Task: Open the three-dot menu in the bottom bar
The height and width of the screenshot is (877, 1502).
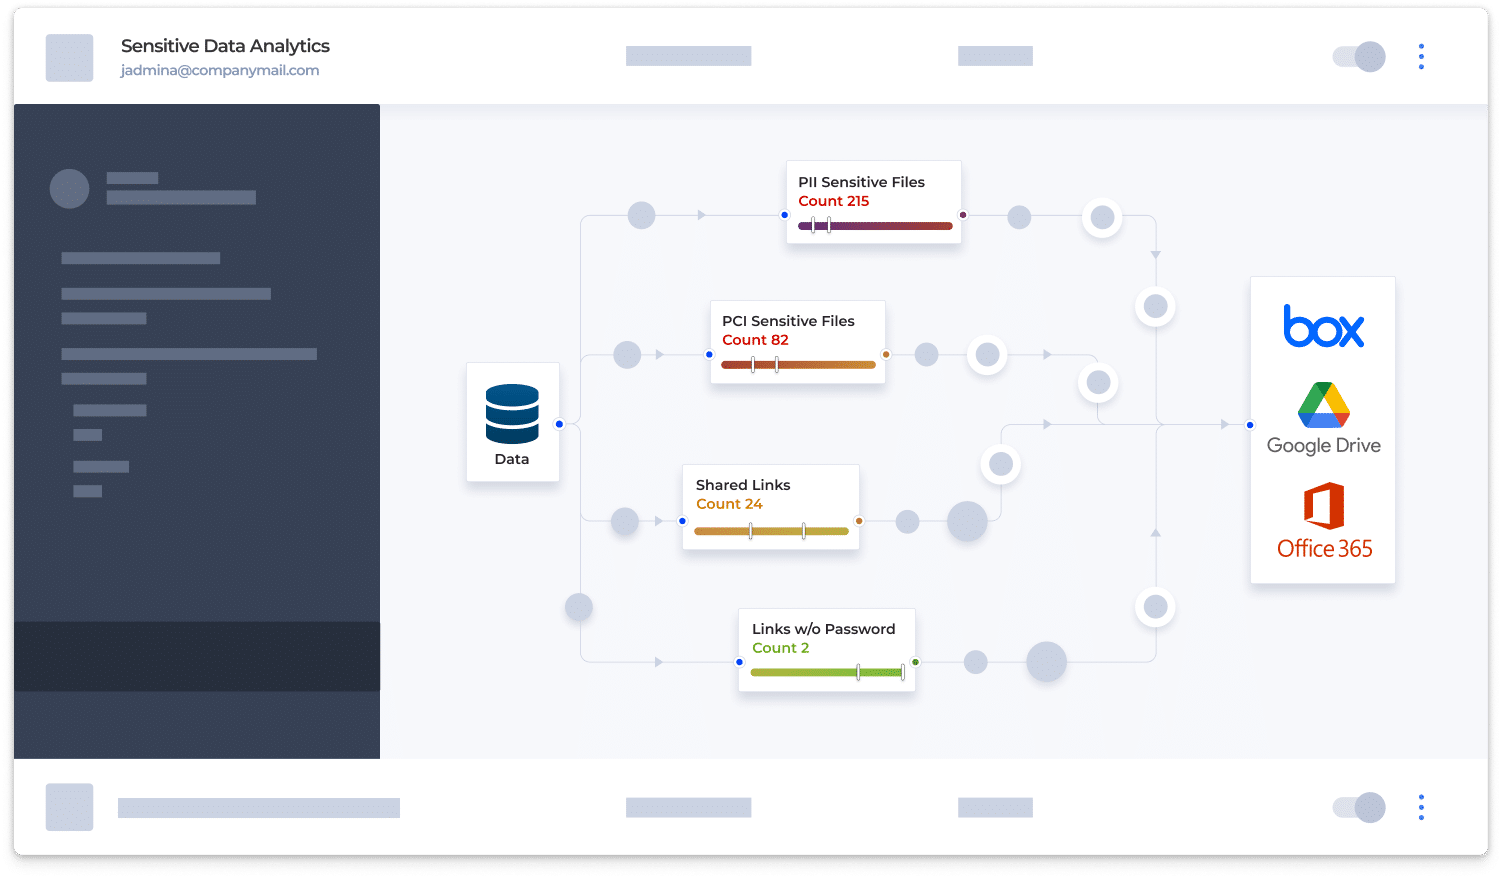Action: (1421, 807)
